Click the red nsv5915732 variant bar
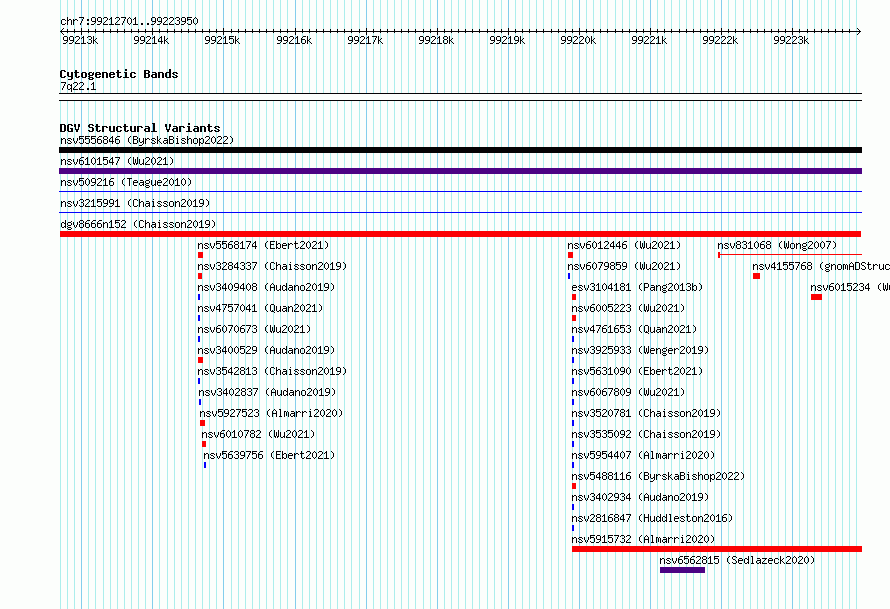Viewport: 890px width, 609px height. click(717, 549)
